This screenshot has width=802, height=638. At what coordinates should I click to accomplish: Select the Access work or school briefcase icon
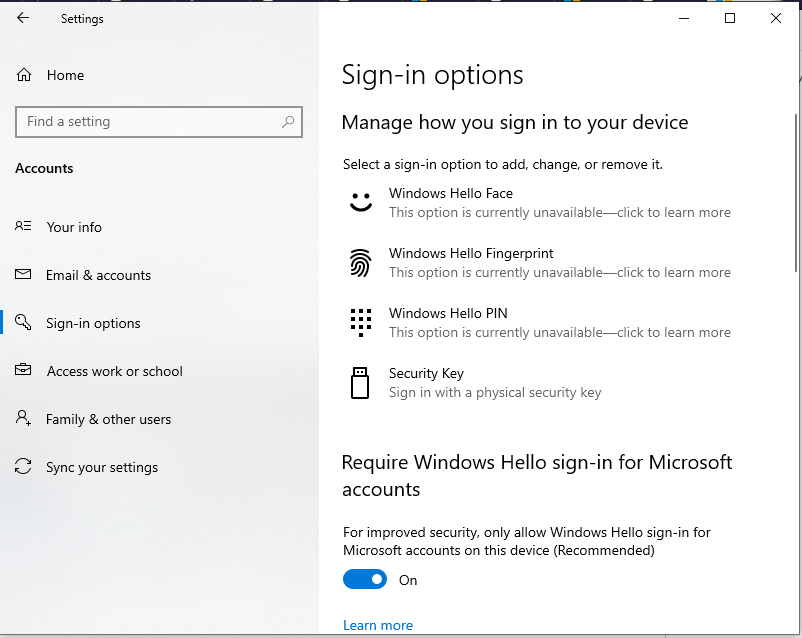click(23, 371)
